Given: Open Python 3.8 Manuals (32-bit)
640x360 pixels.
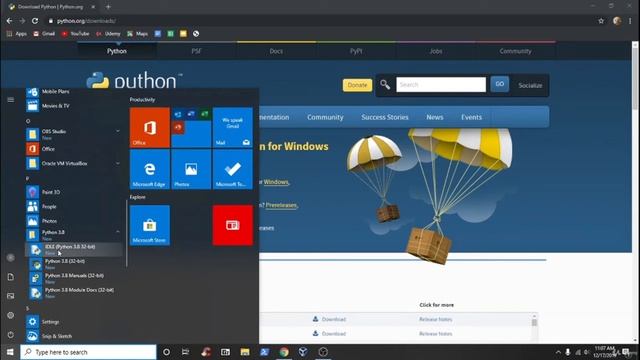Looking at the screenshot, I should [x=74, y=278].
